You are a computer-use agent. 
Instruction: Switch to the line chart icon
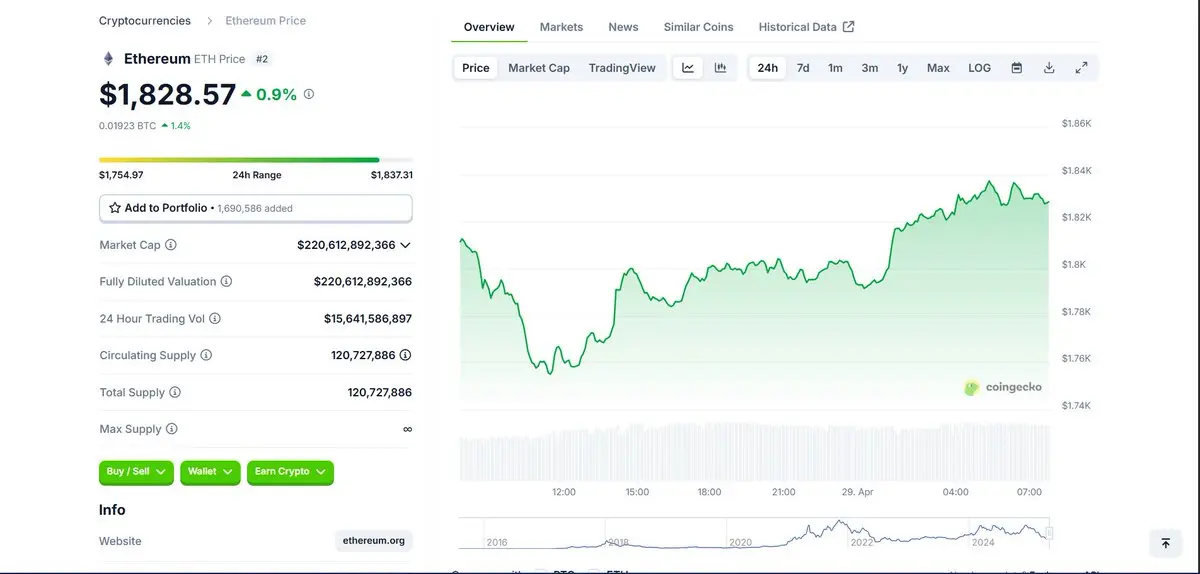coord(688,68)
